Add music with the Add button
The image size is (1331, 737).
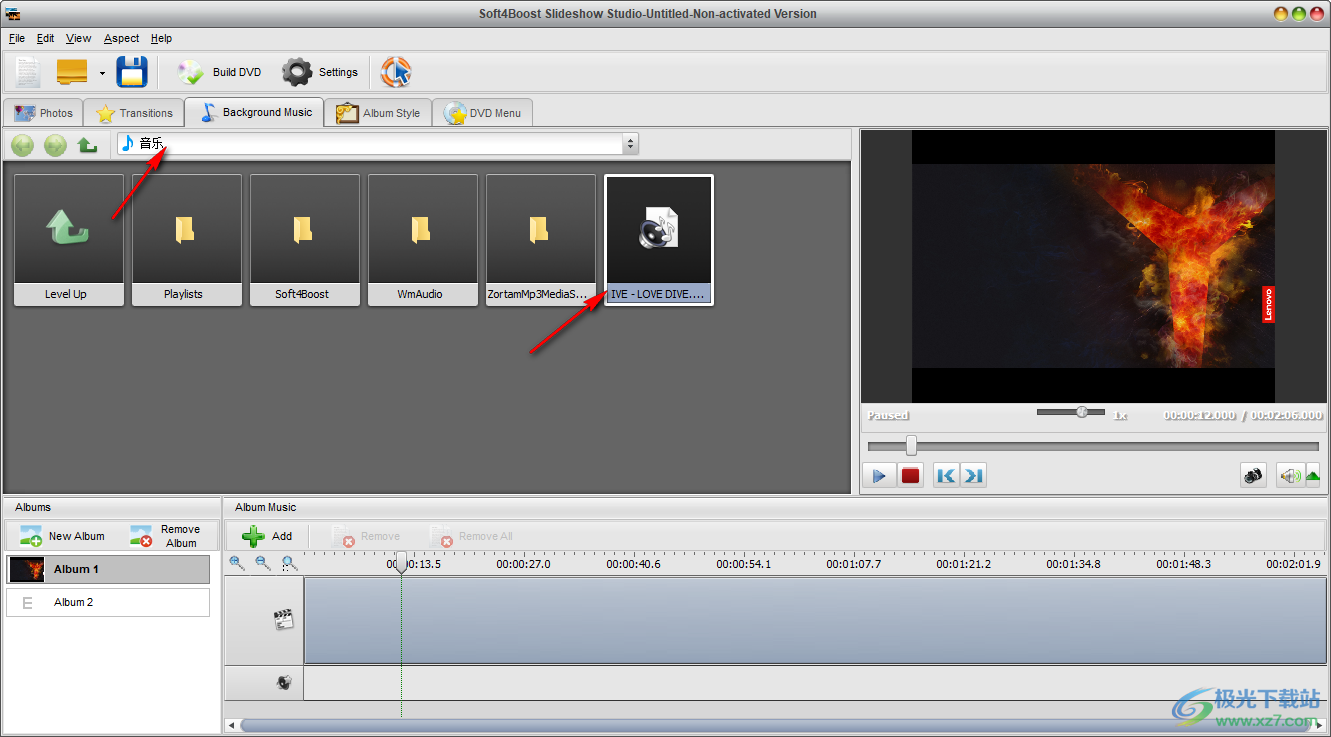(267, 536)
